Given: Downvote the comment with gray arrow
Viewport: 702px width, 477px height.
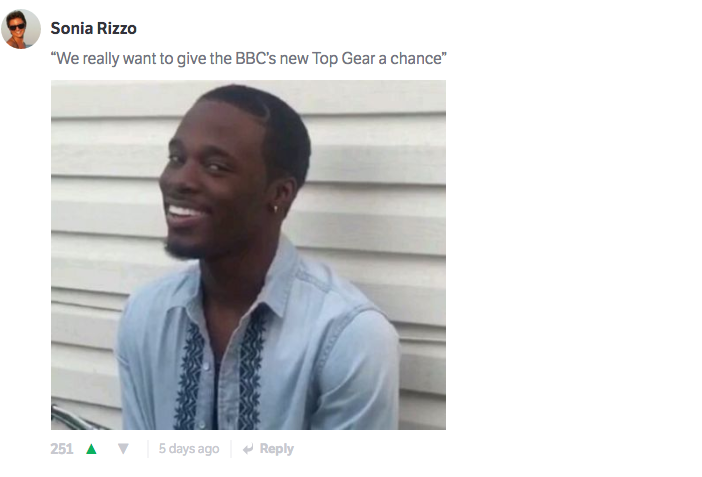Looking at the screenshot, I should point(123,449).
